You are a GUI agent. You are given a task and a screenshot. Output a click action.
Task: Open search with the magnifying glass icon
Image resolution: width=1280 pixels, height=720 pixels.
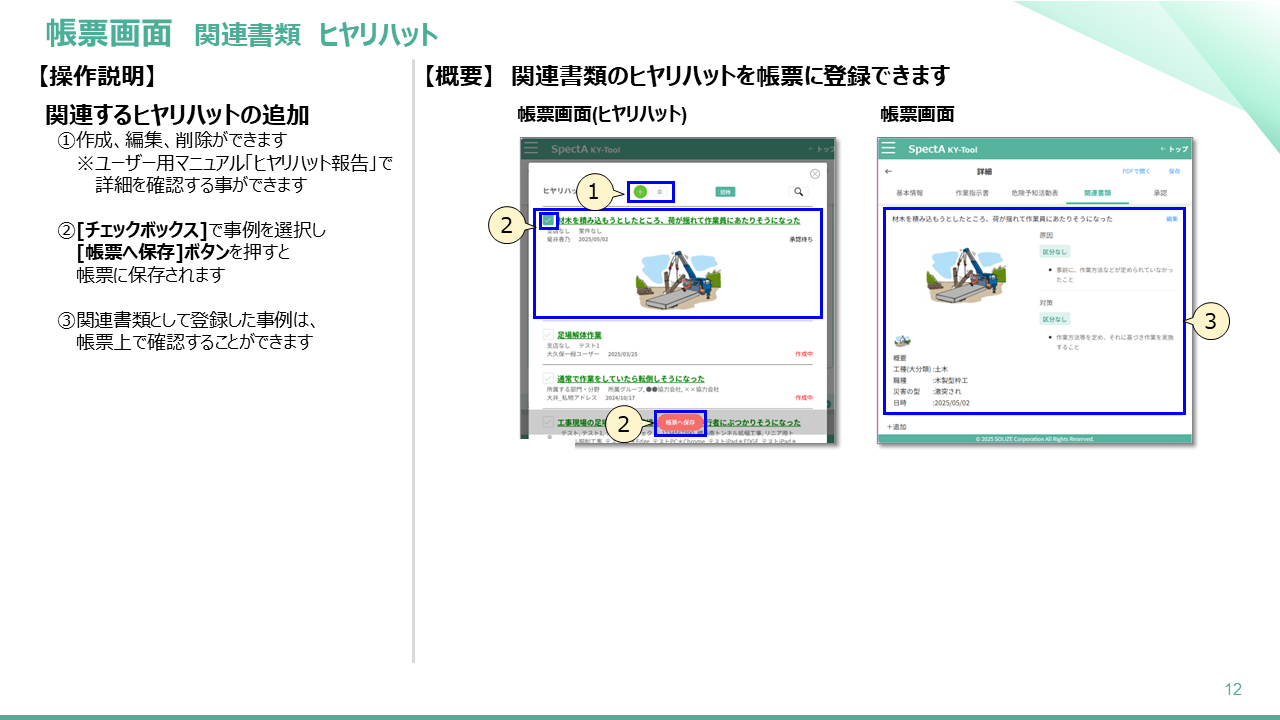(x=798, y=191)
